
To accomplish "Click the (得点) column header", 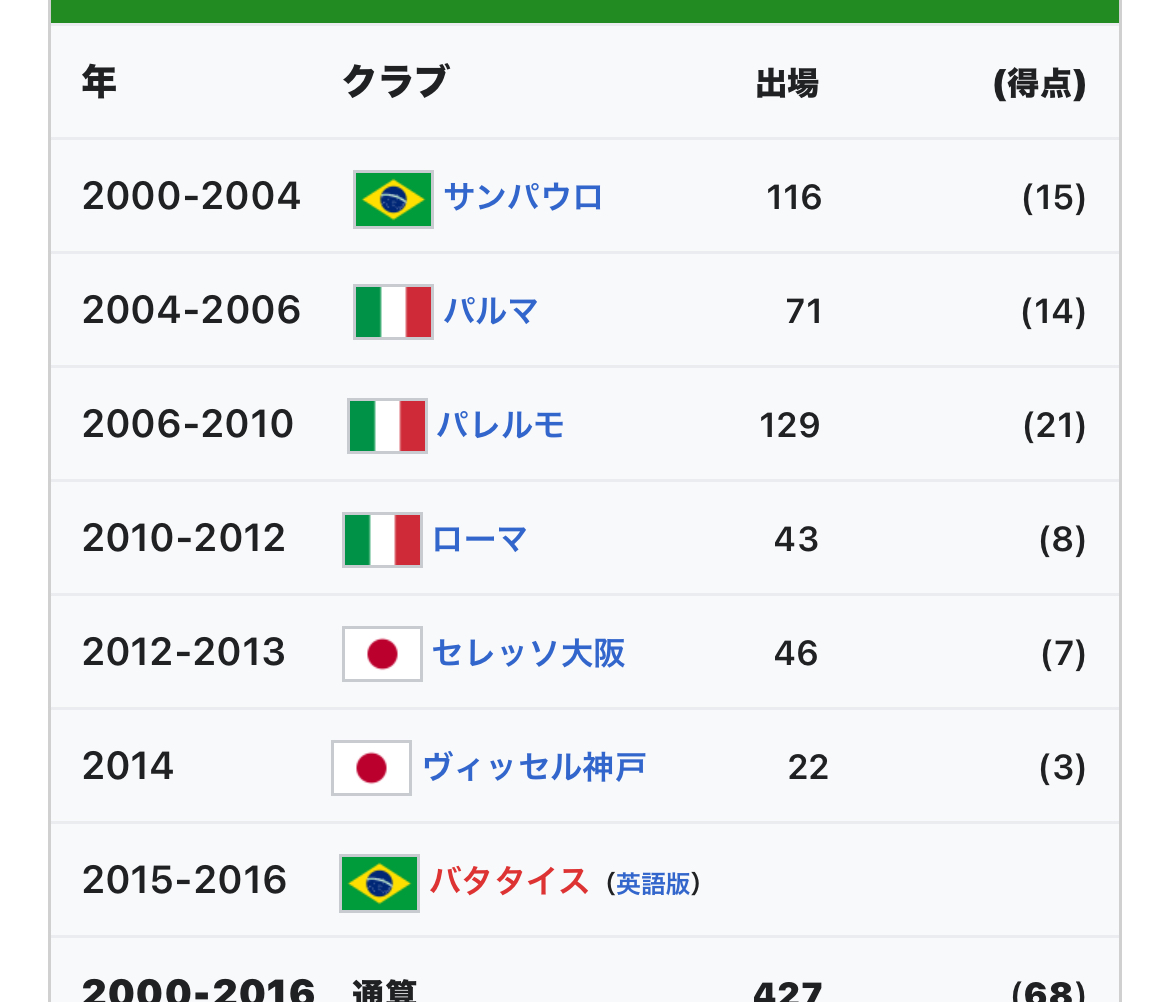I will click(x=1039, y=83).
